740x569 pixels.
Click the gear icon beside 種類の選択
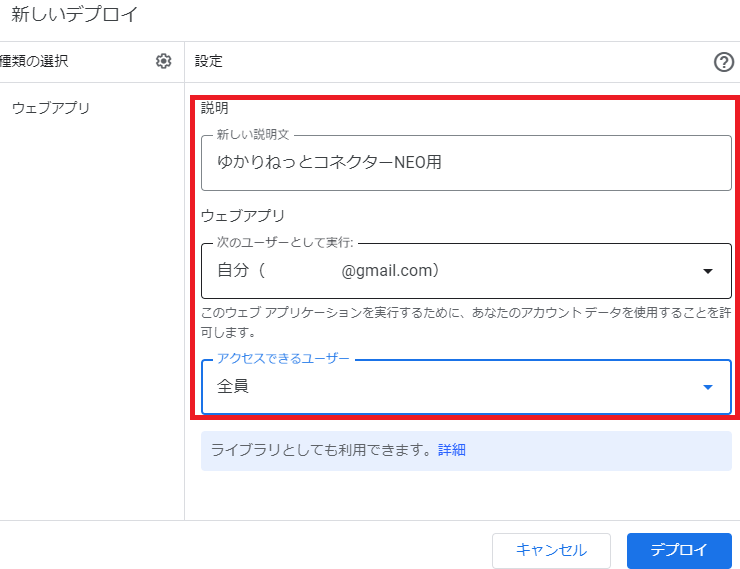pyautogui.click(x=163, y=61)
